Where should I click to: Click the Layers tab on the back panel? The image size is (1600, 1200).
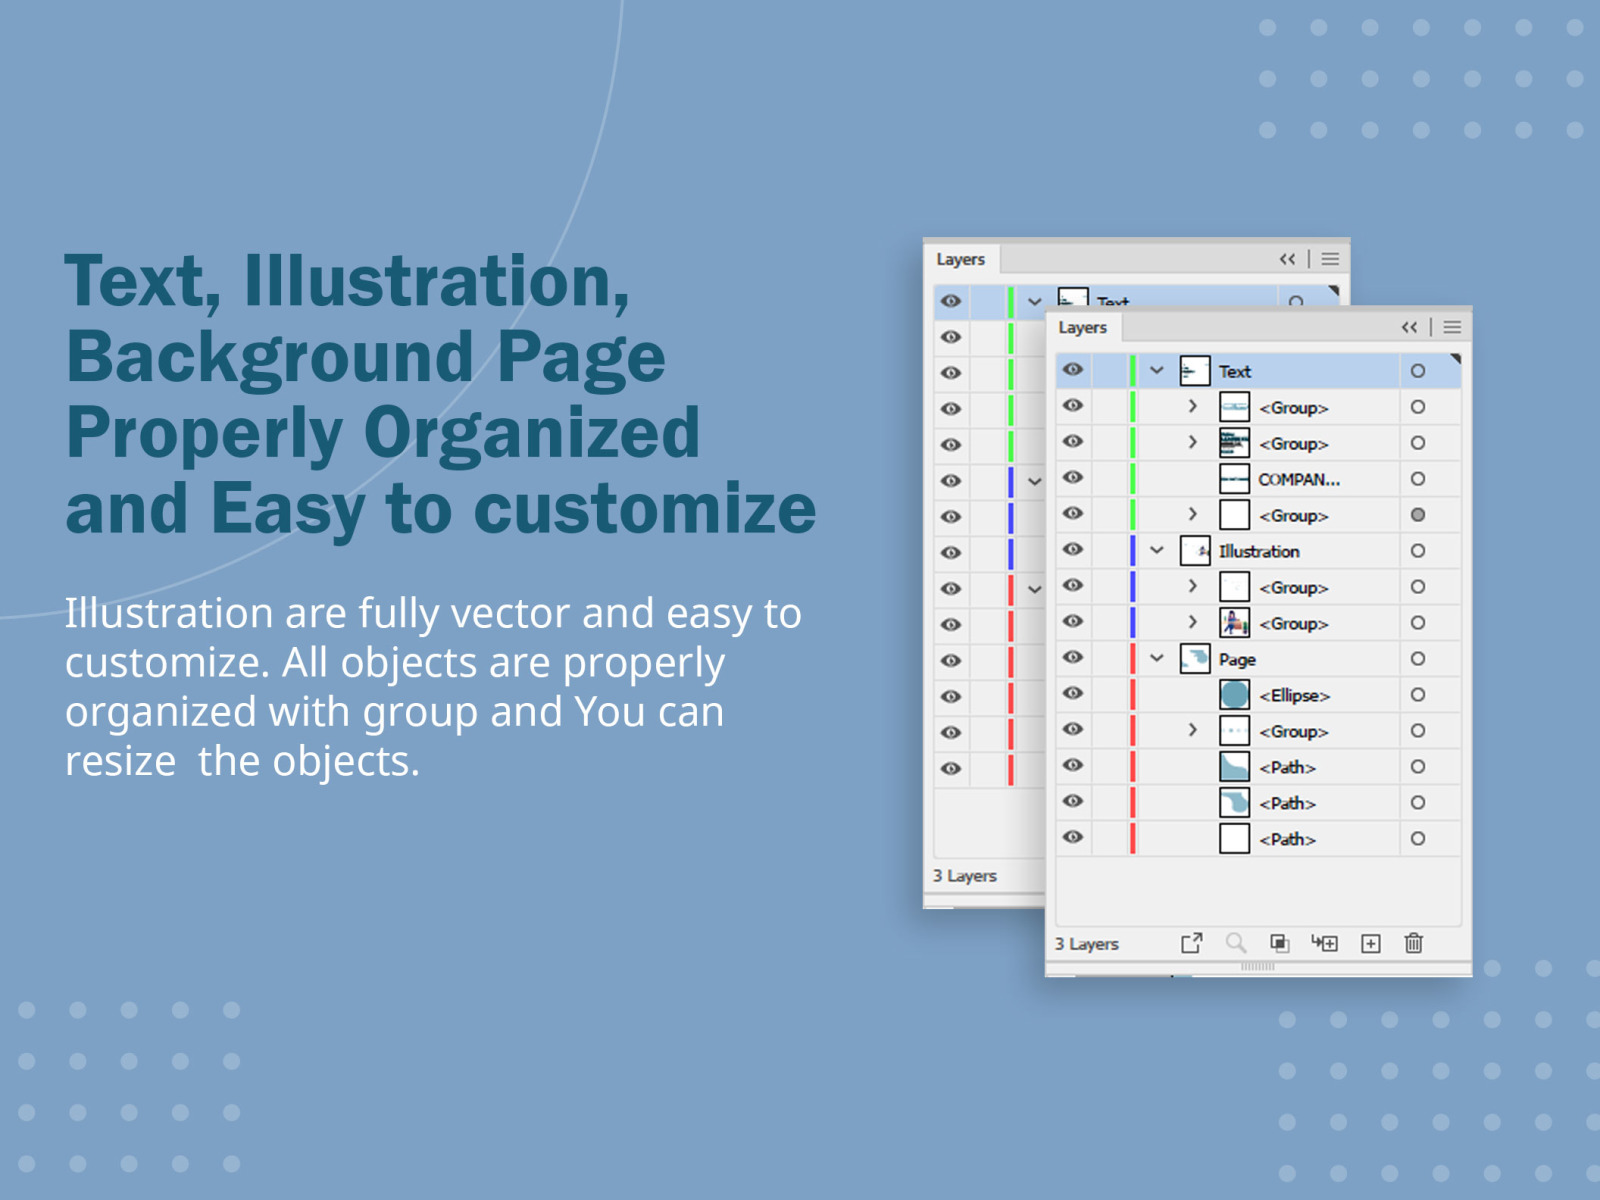(962, 259)
